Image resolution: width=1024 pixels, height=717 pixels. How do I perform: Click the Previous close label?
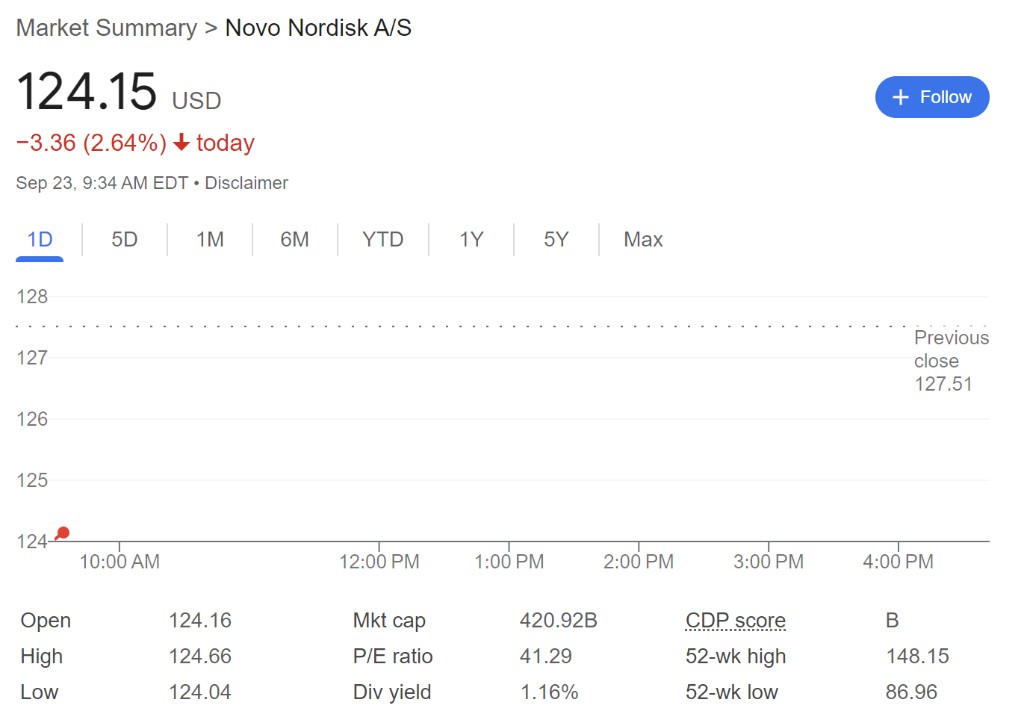950,350
